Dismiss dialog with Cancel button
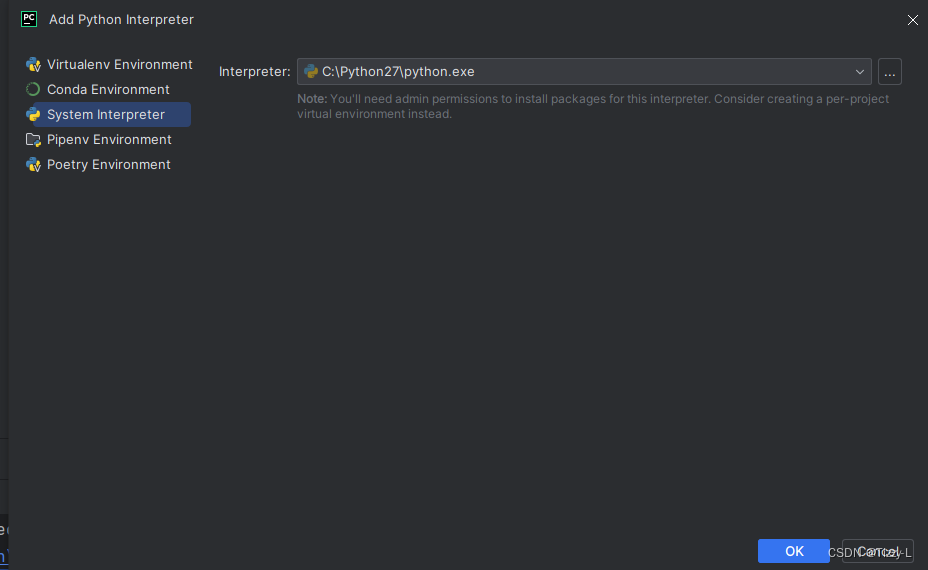 [x=878, y=551]
